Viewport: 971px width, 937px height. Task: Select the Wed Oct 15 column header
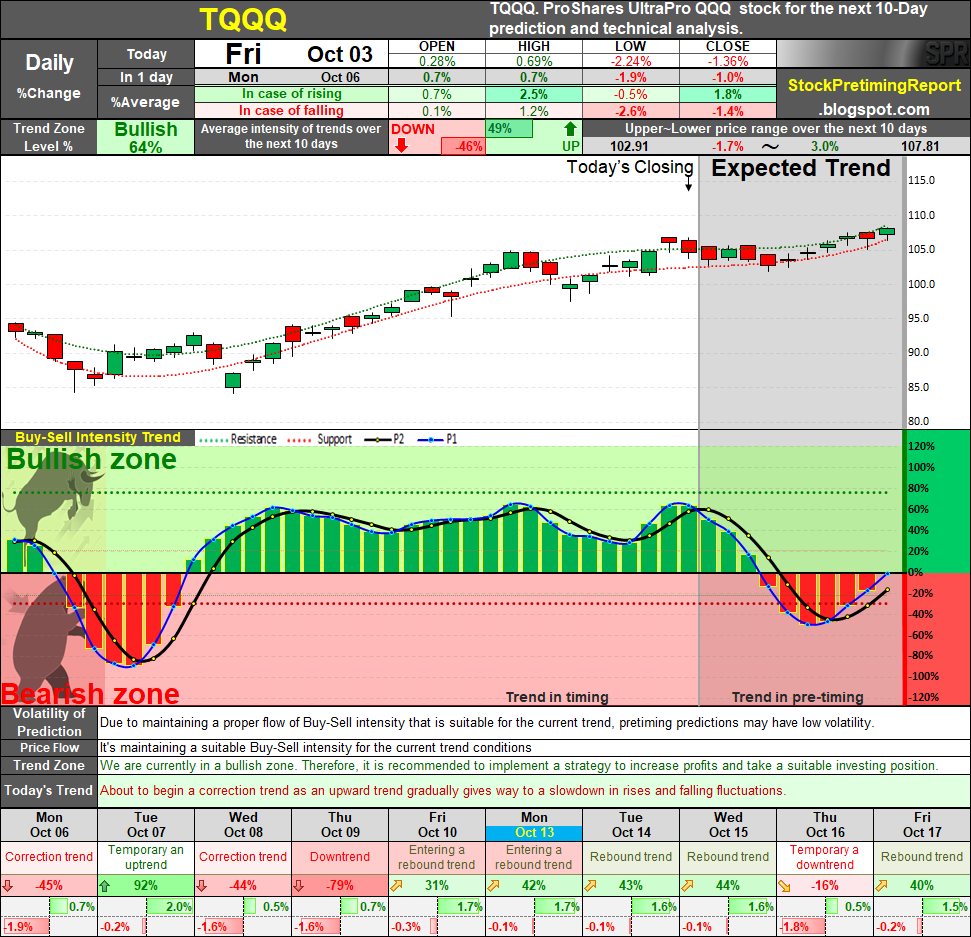click(728, 825)
